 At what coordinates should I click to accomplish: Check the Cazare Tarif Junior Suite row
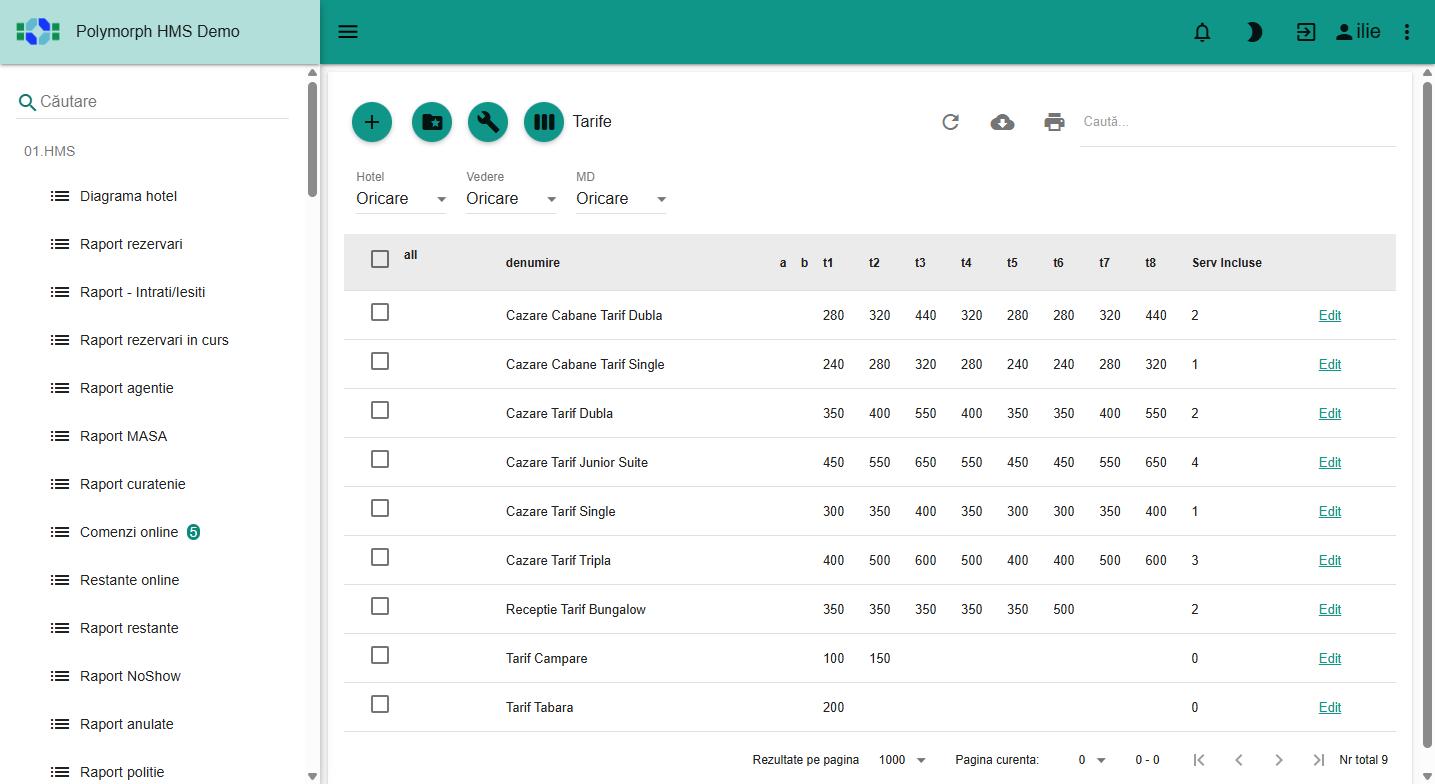point(380,459)
